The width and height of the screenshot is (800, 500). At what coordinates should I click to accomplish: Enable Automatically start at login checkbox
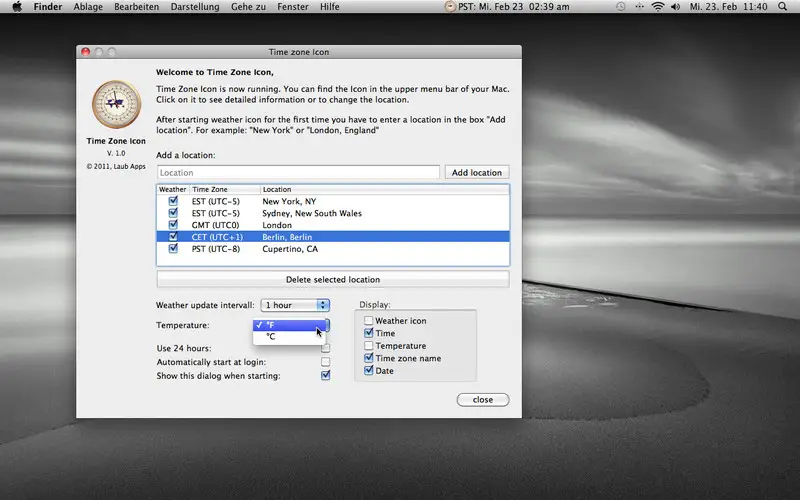pyautogui.click(x=325, y=362)
